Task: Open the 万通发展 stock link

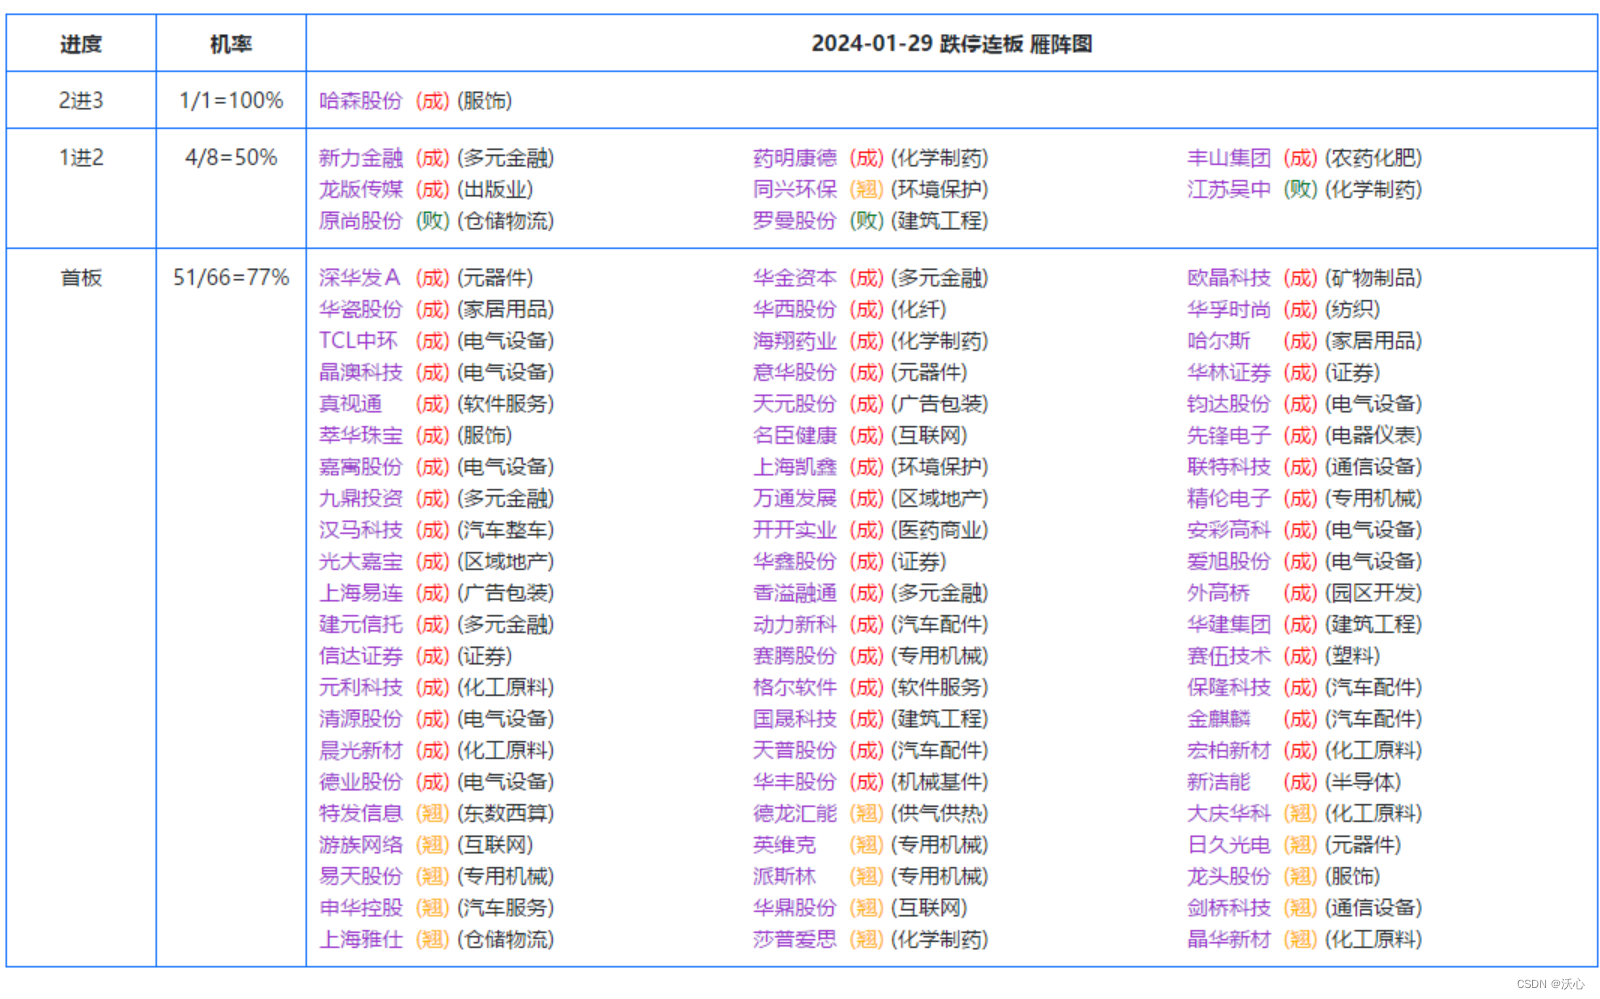Action: [x=794, y=498]
